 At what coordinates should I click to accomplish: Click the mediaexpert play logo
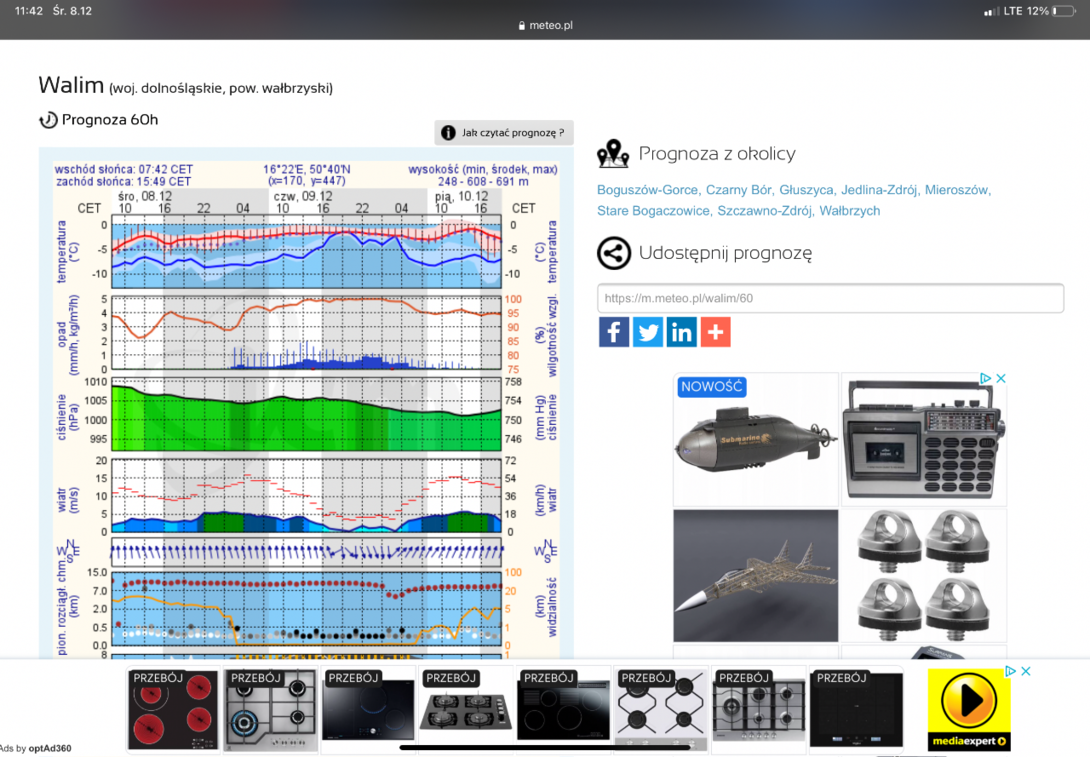pos(969,710)
